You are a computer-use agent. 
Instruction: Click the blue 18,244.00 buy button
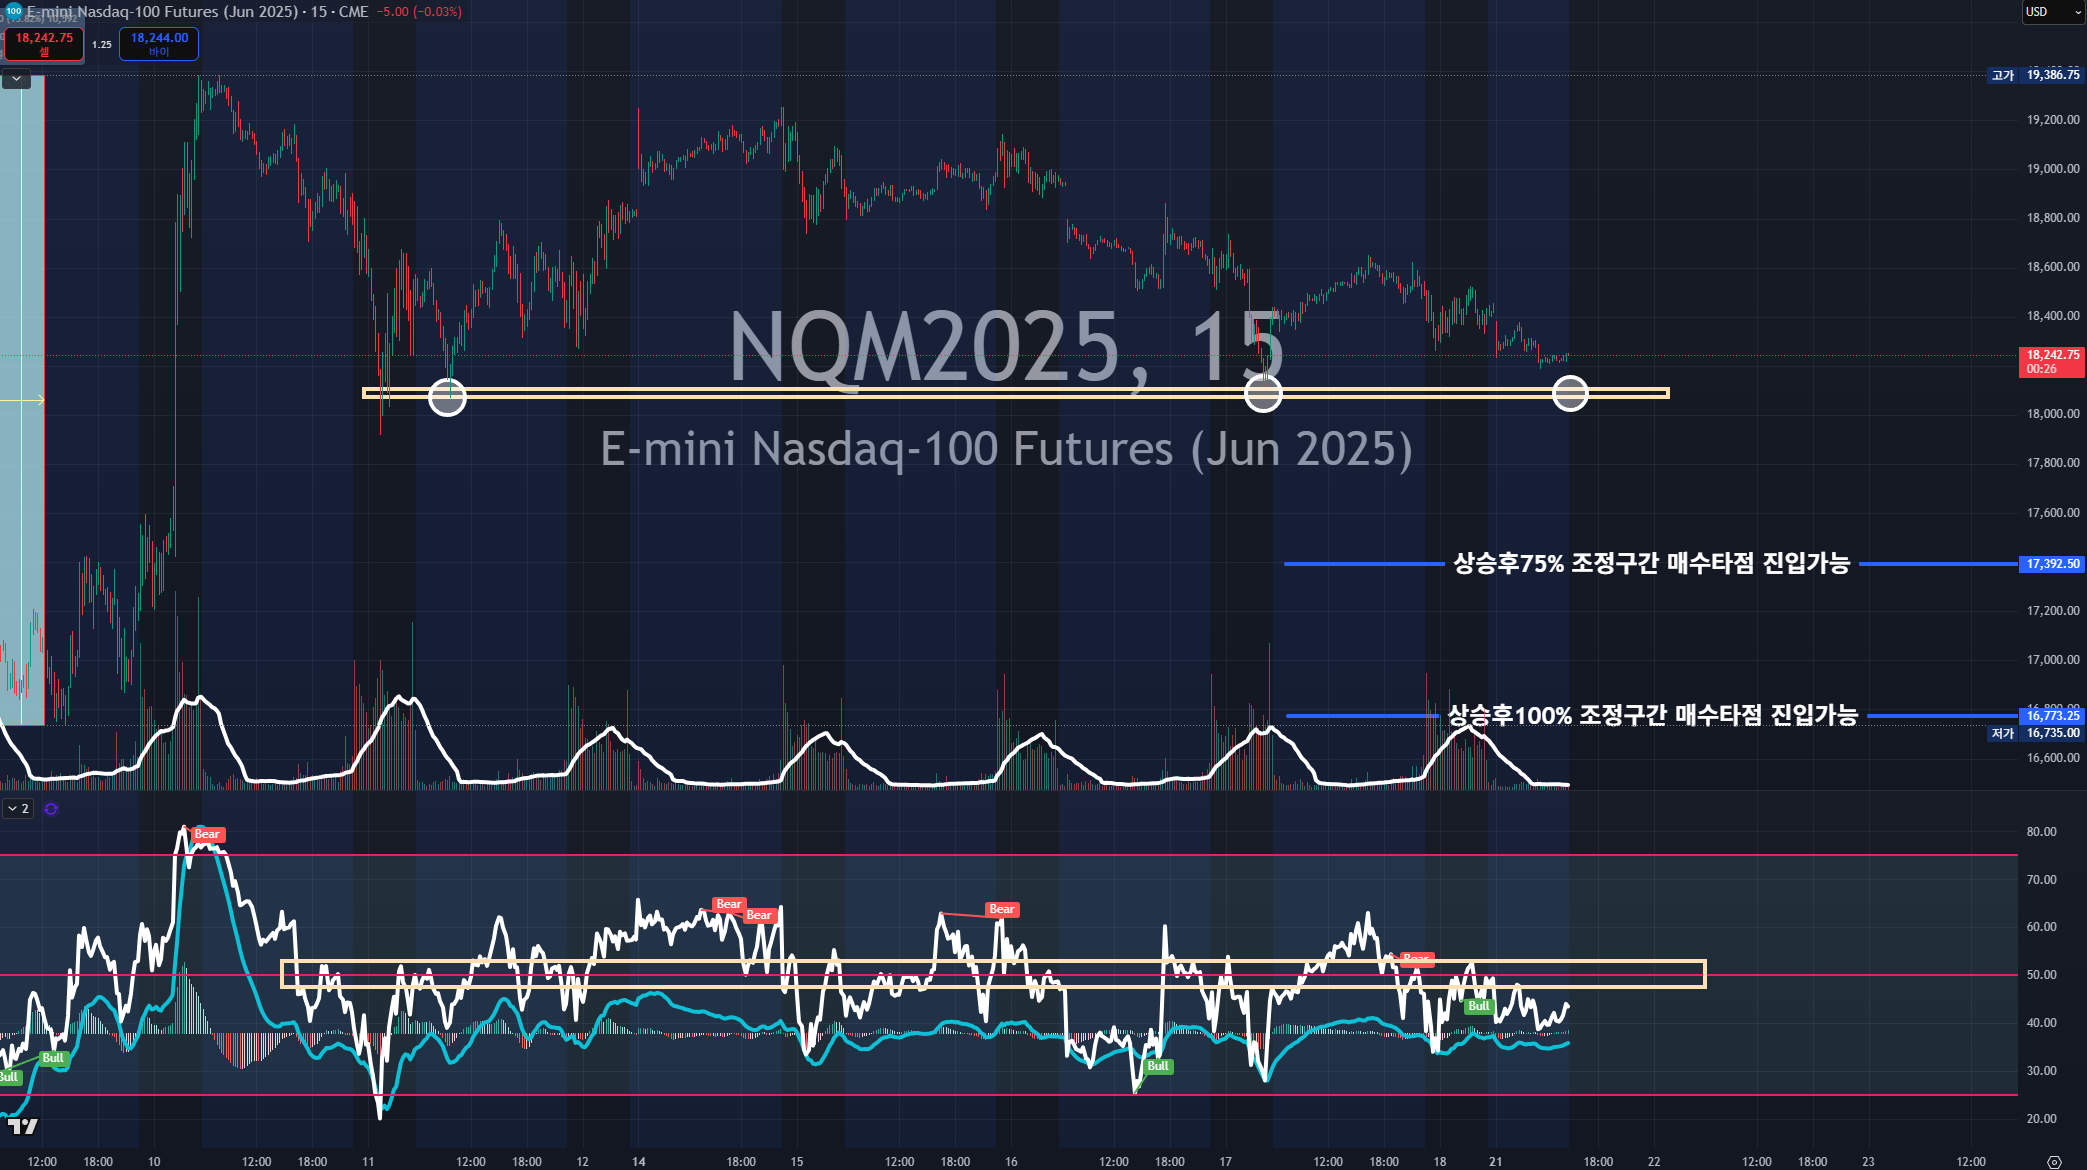(x=159, y=44)
